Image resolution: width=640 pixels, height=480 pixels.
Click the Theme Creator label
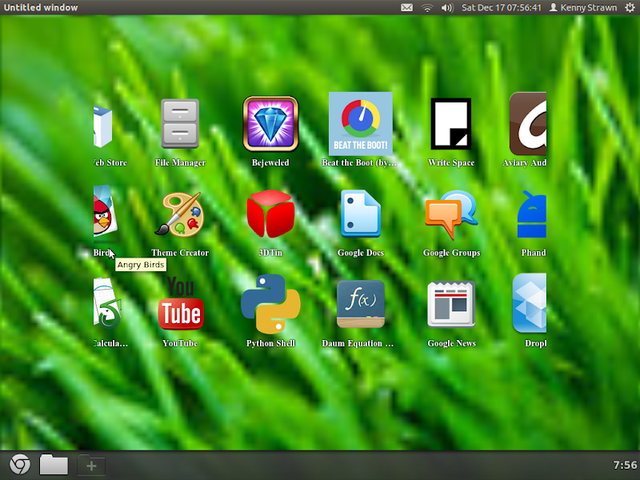click(180, 253)
